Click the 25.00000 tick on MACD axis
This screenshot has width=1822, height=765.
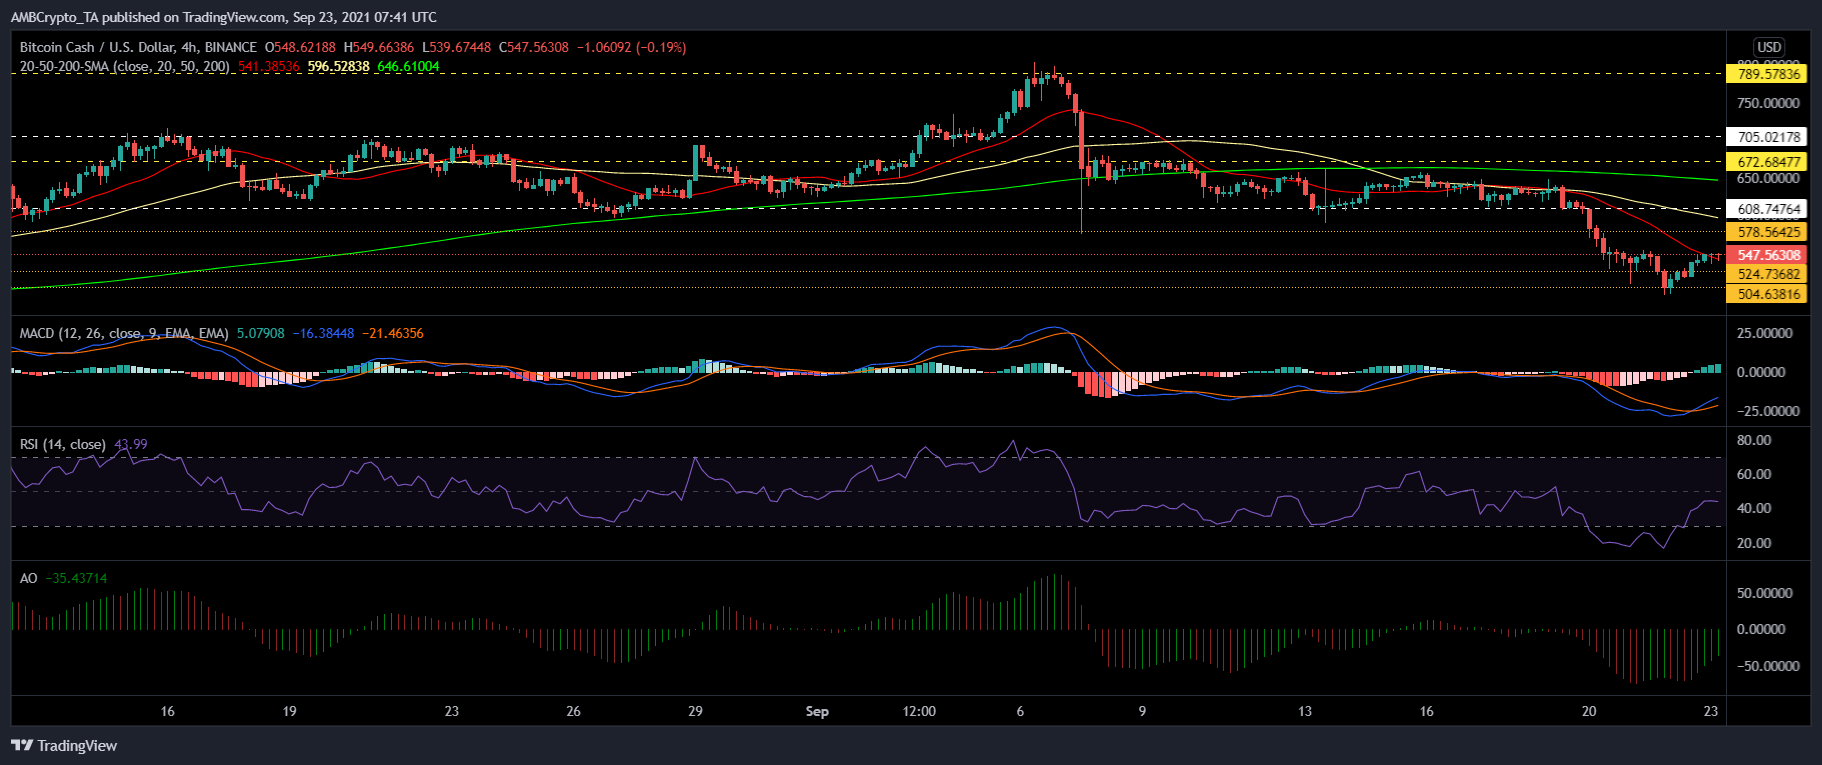tap(1764, 333)
